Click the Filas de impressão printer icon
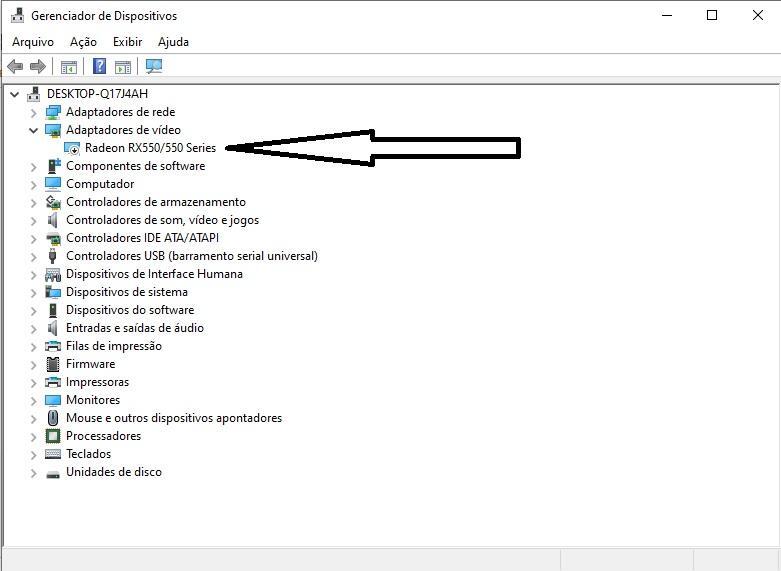Screen dimensions: 781x571 [x=53, y=346]
